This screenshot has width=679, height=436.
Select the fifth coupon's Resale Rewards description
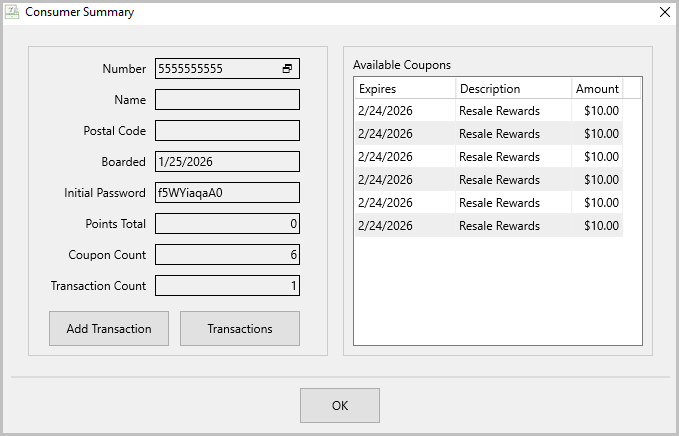coord(499,203)
